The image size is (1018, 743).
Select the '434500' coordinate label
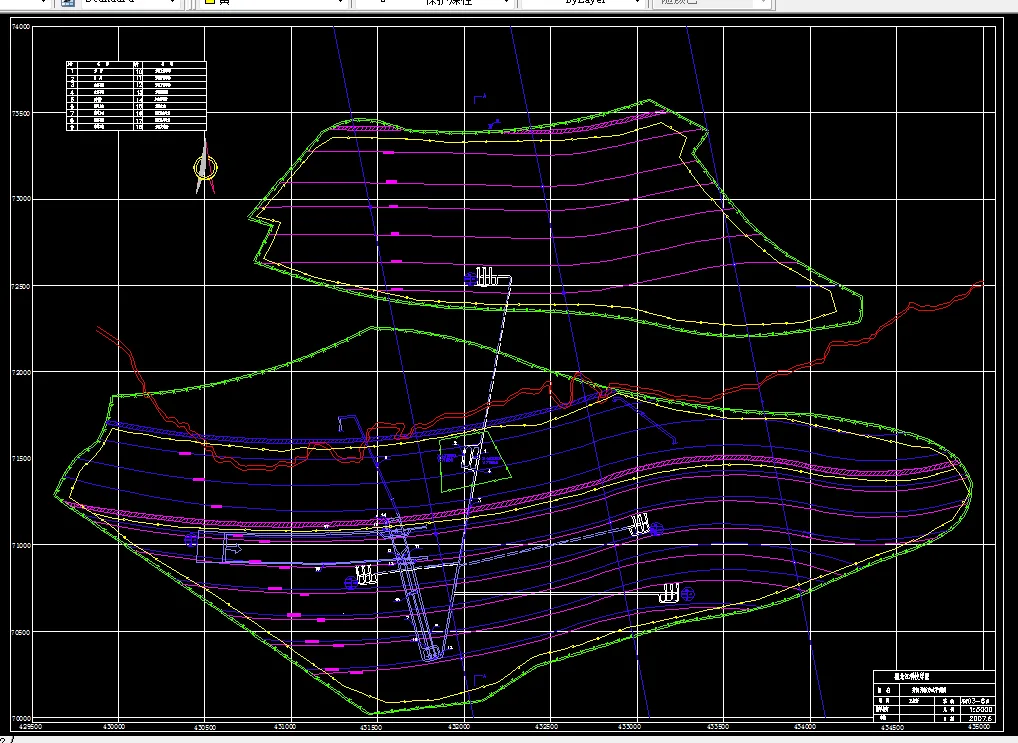click(891, 727)
